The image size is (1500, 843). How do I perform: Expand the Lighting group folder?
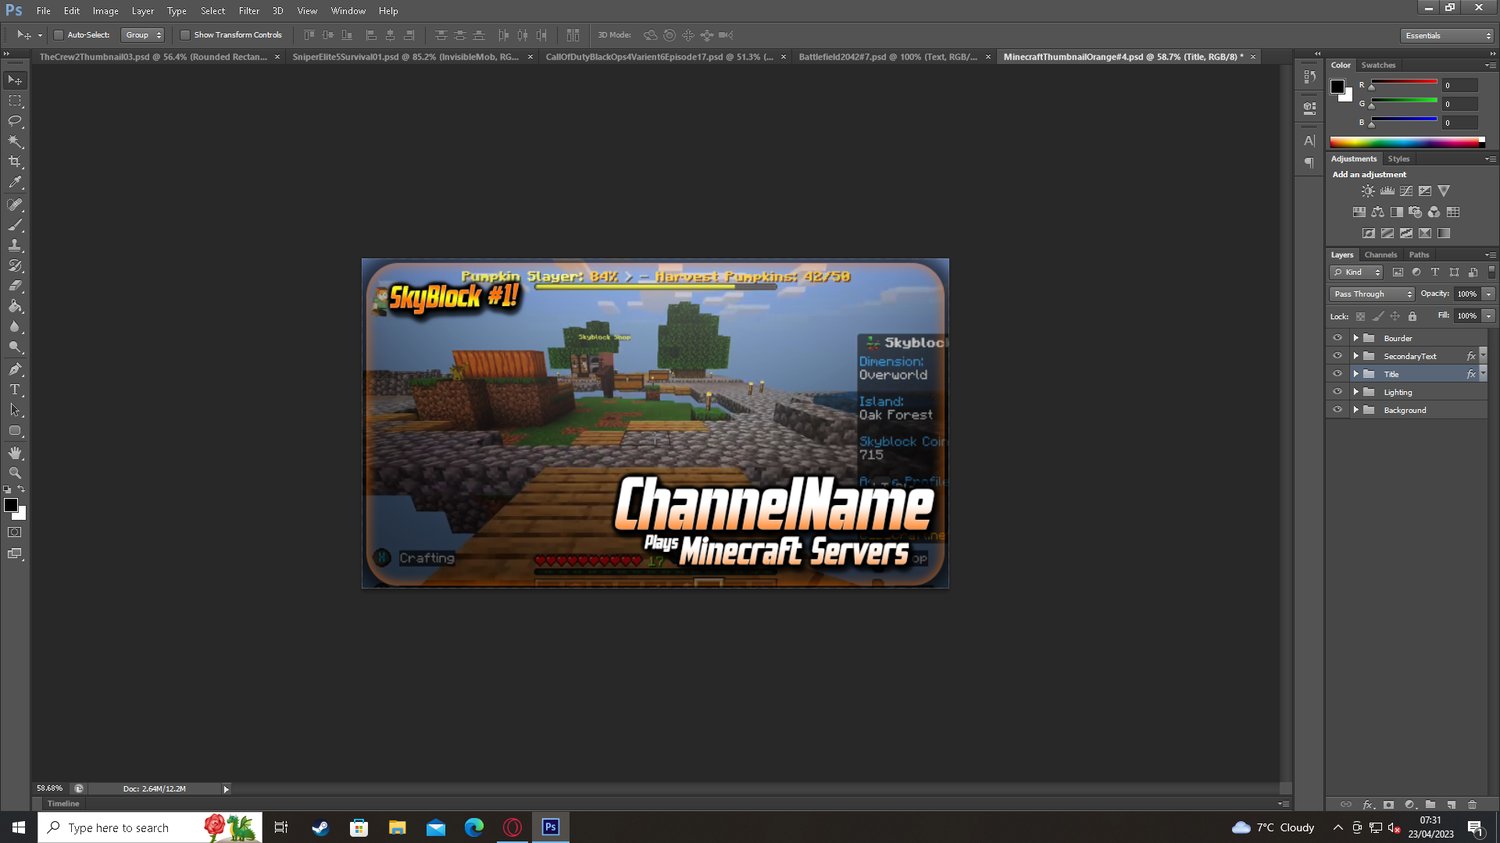coord(1356,392)
